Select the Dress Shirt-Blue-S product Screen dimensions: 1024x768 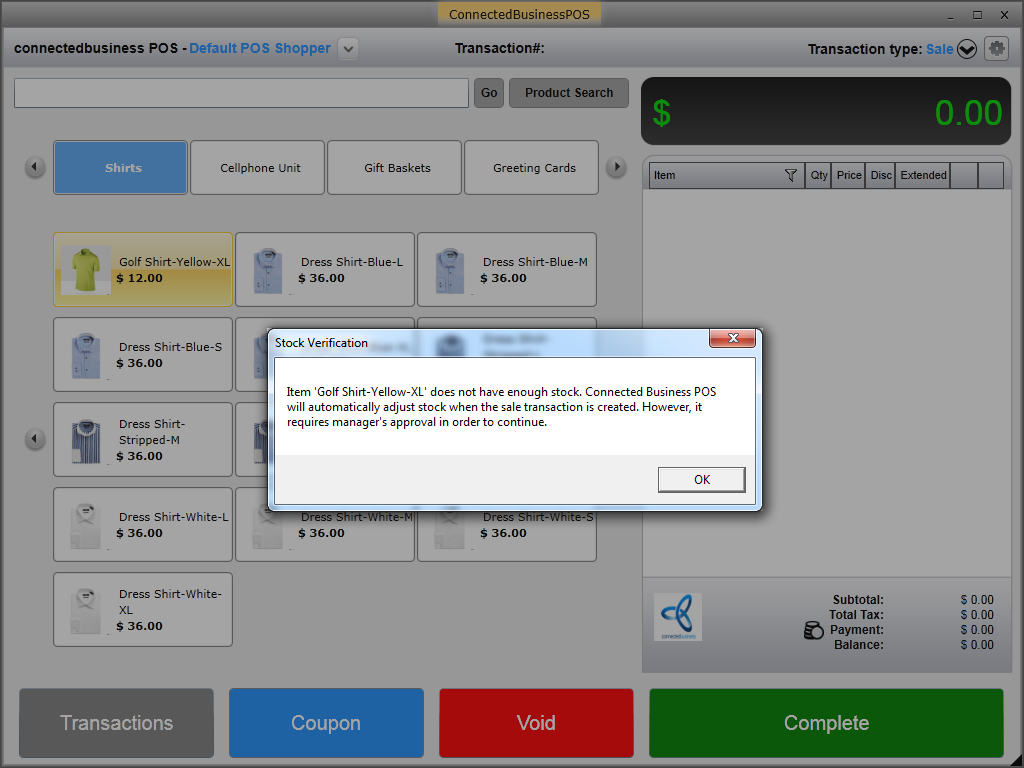point(143,354)
